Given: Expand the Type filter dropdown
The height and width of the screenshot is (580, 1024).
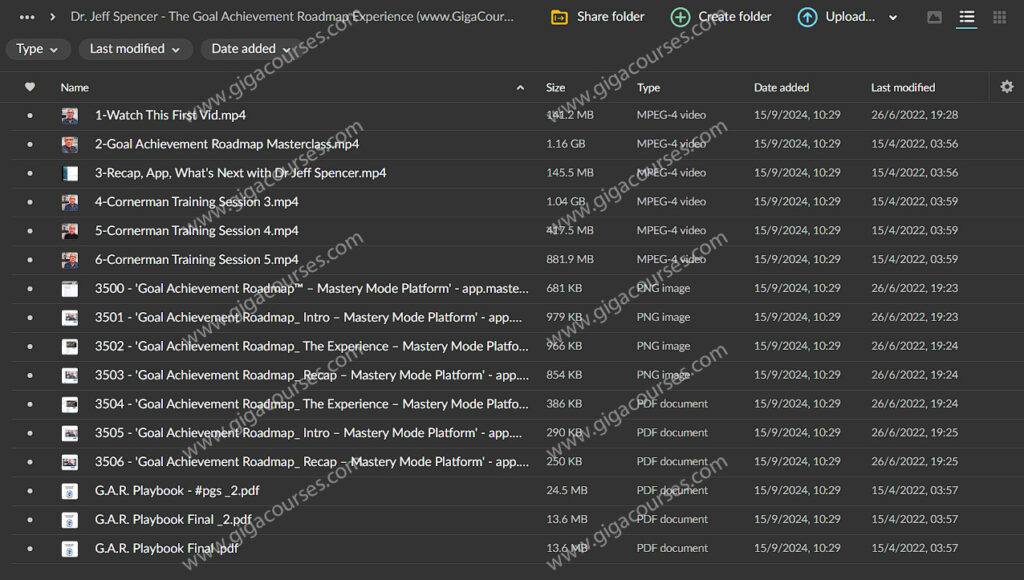Looking at the screenshot, I should pyautogui.click(x=38, y=49).
